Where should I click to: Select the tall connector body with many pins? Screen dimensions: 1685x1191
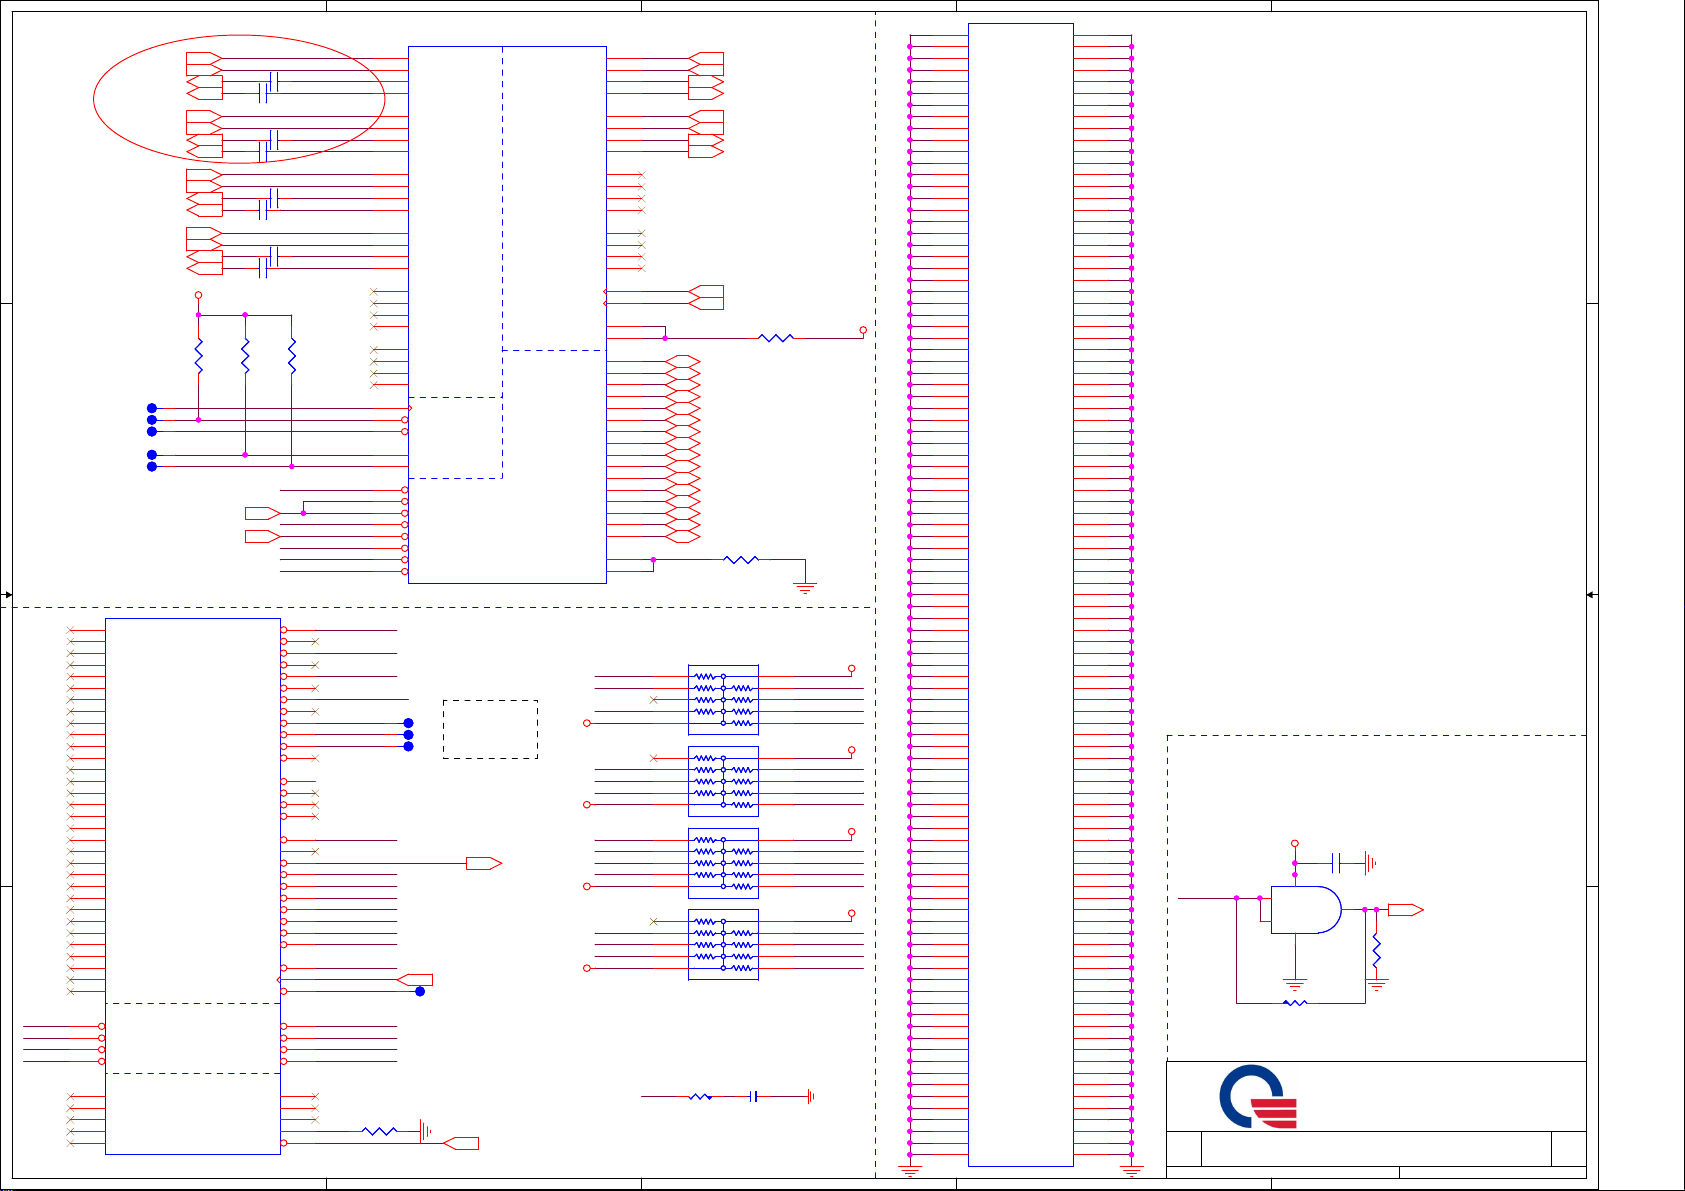click(x=1020, y=594)
